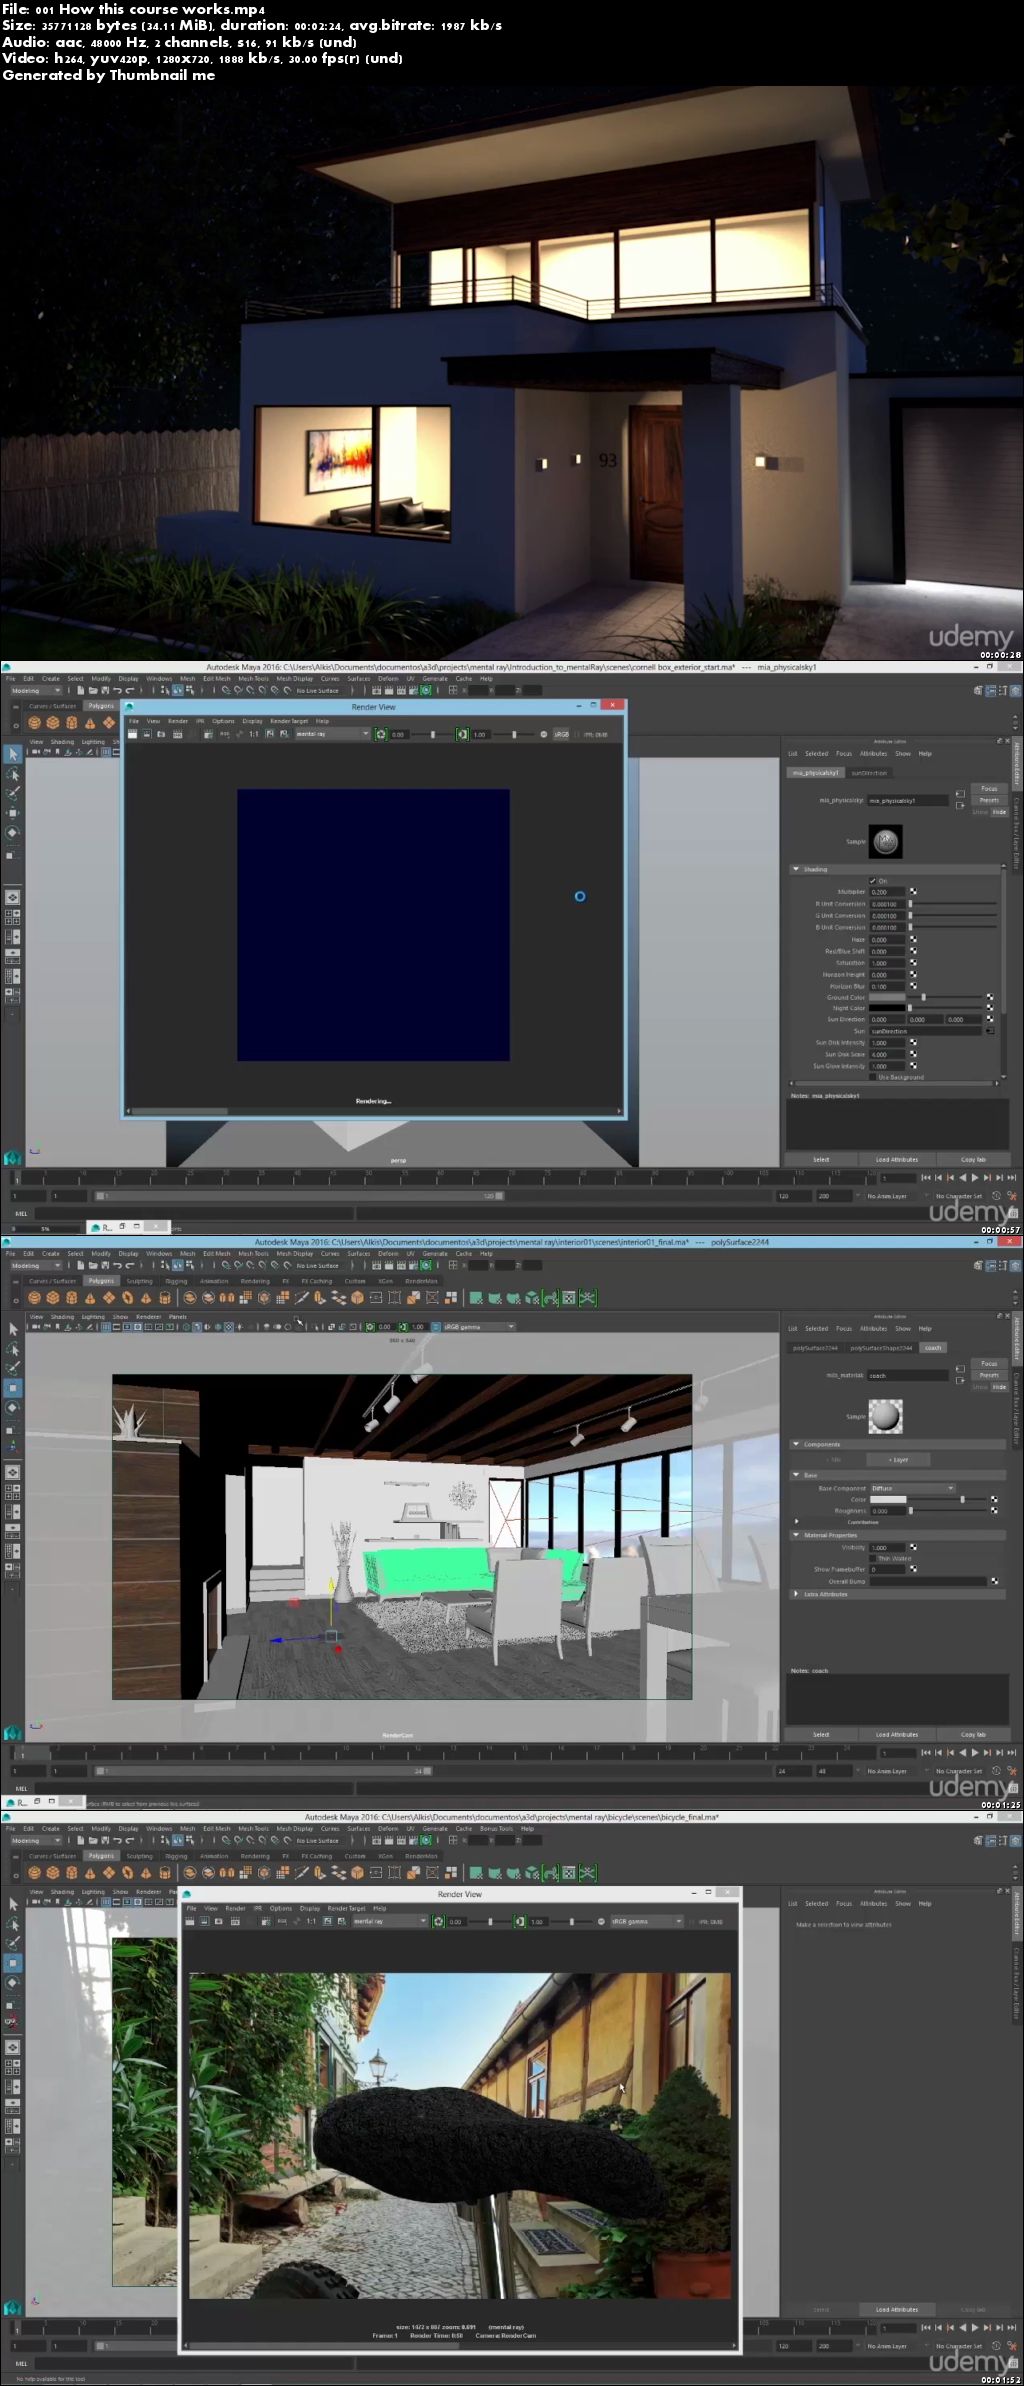Open Bonus Tools menu in bicycle frame
1024x2386 pixels.
click(495, 1828)
